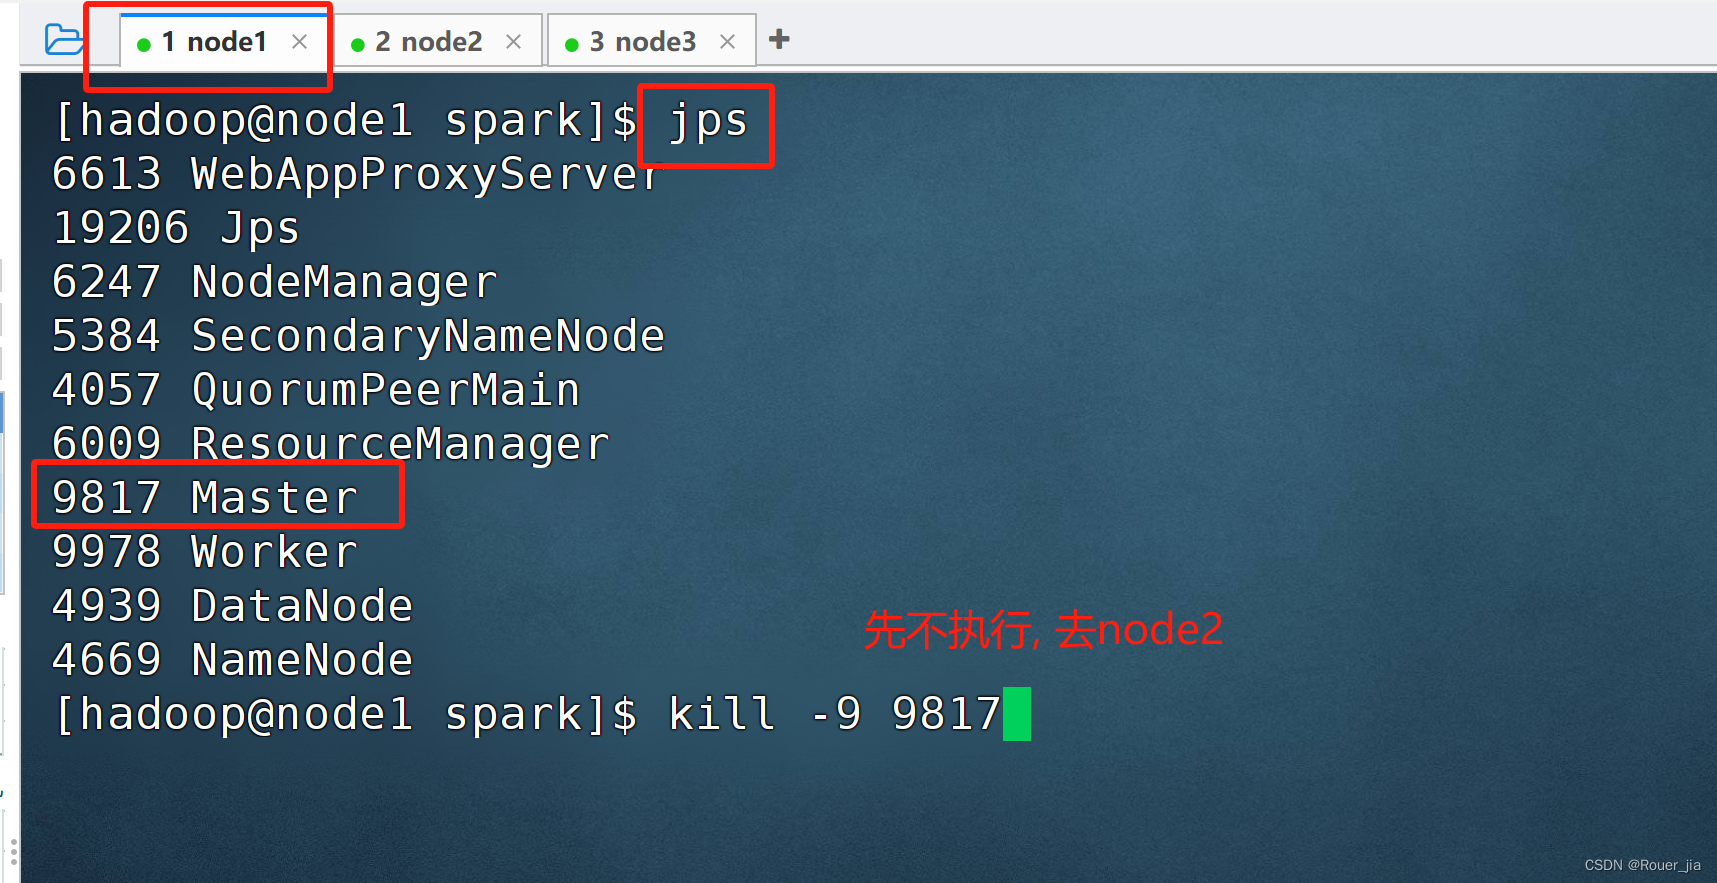Click the '6613 WebAppProxyServer' line
The image size is (1717, 883).
[x=357, y=174]
